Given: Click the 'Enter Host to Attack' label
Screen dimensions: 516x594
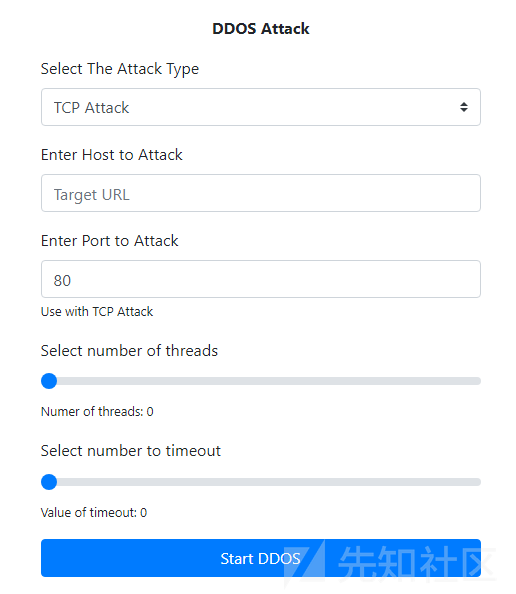Looking at the screenshot, I should tap(112, 155).
